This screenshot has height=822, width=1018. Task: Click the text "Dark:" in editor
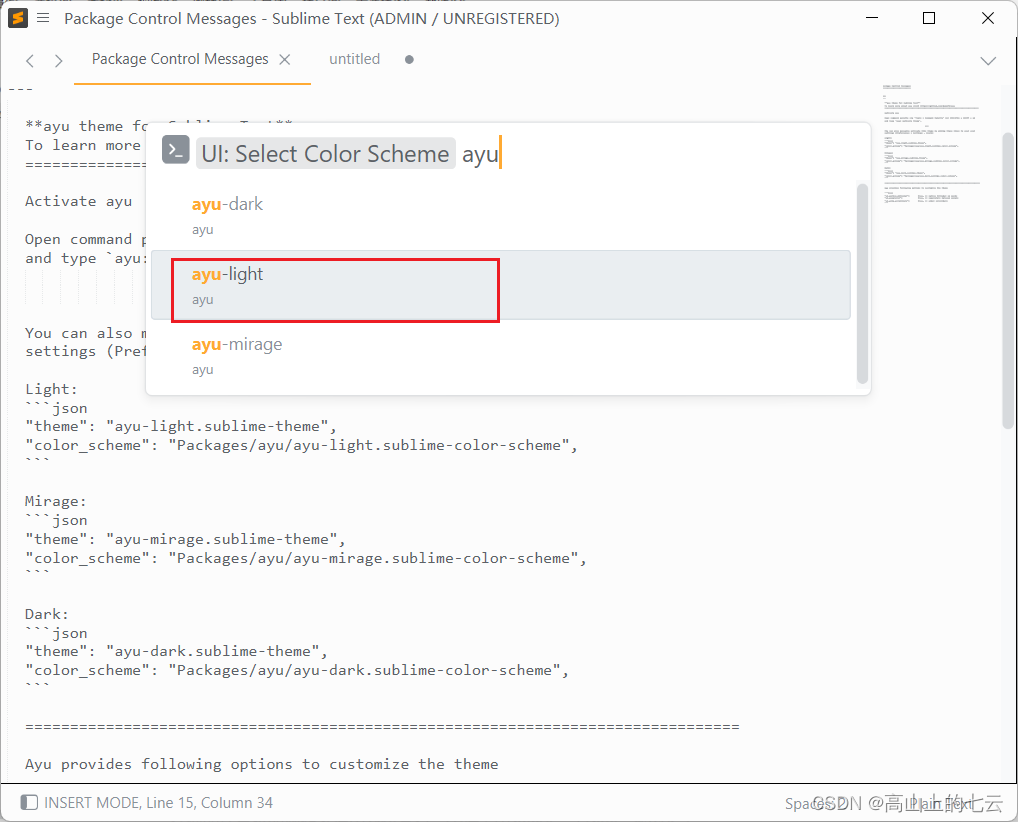coord(47,614)
